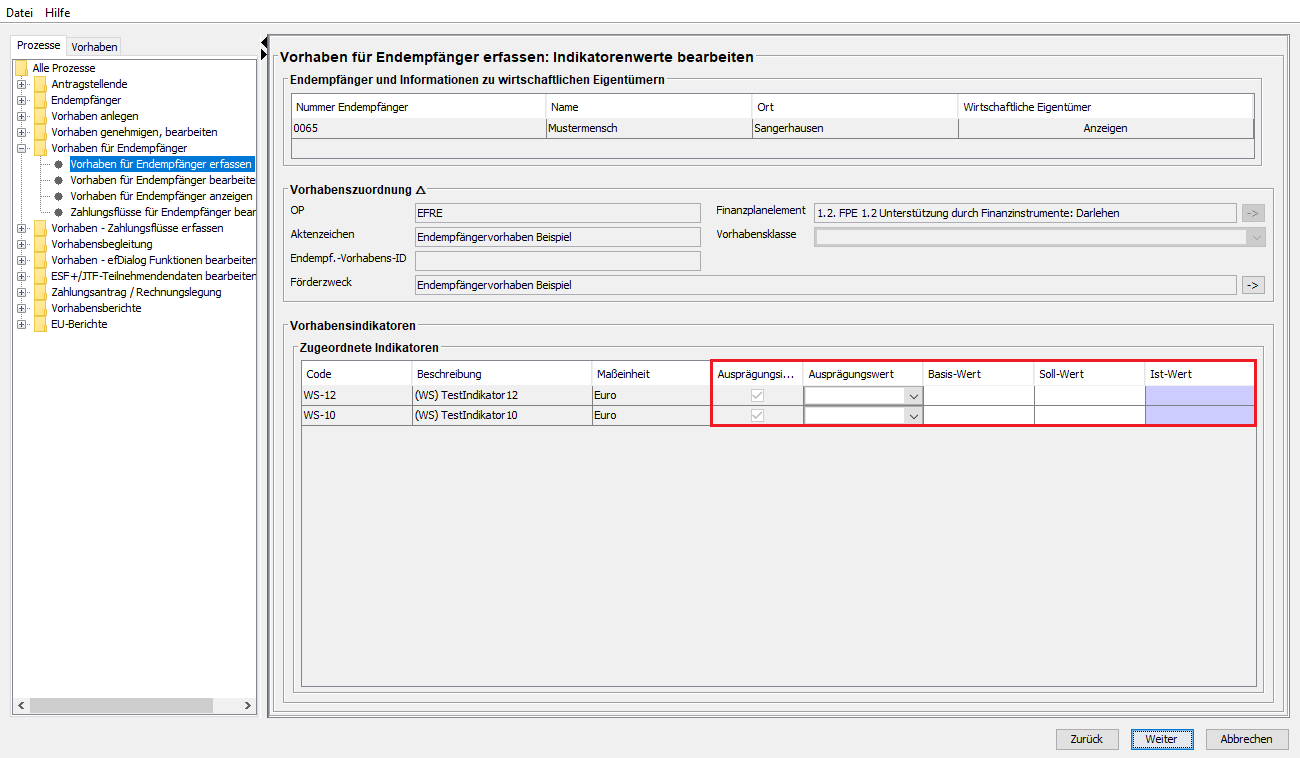
Task: Expand ESF+/JTF-Teilnehmendendaten node
Action: coord(21,276)
